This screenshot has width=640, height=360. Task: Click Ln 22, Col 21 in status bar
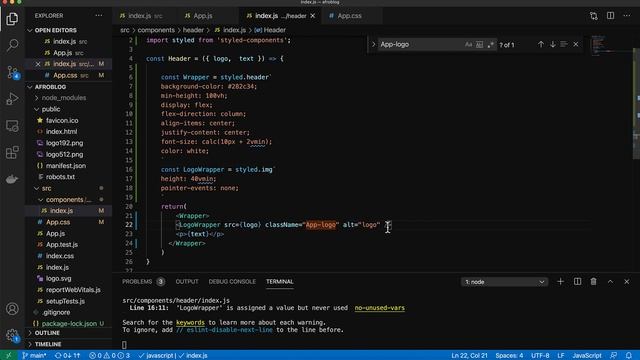coord(469,356)
